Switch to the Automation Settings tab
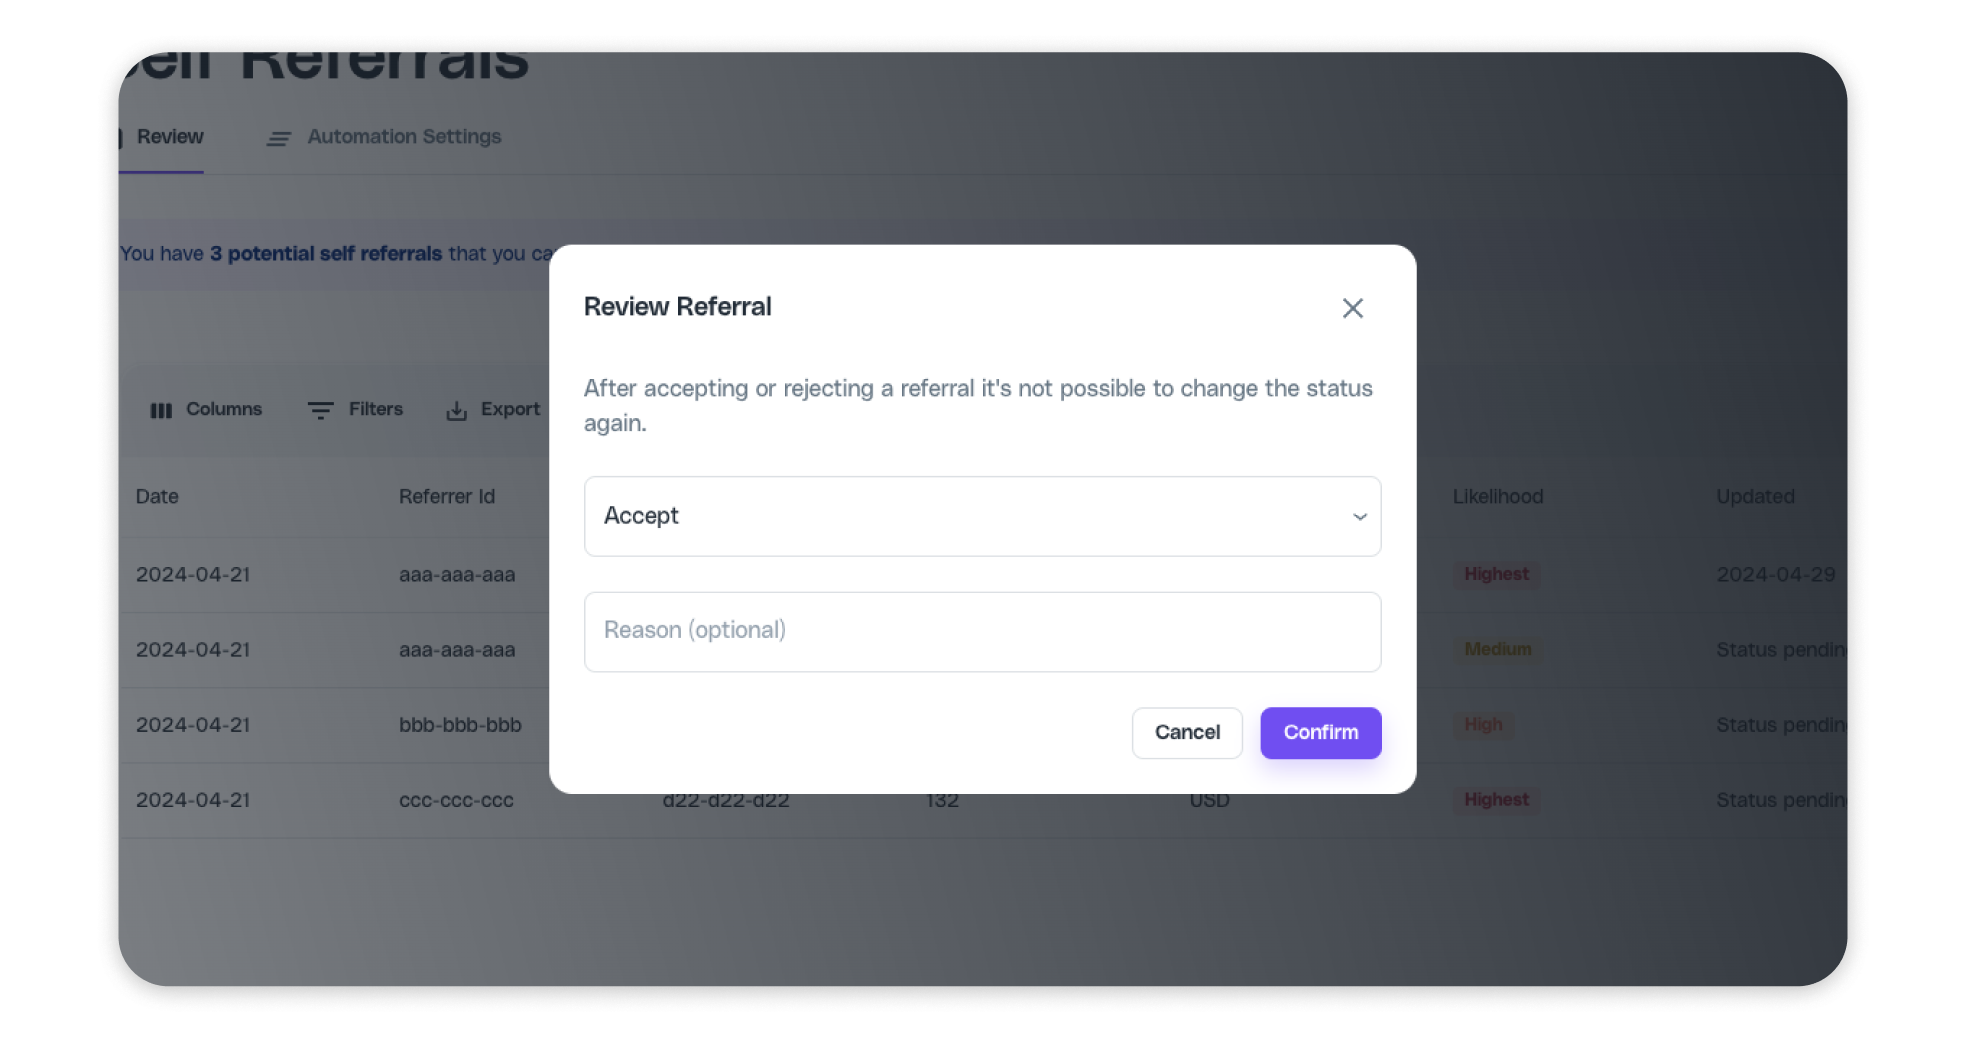 click(403, 136)
